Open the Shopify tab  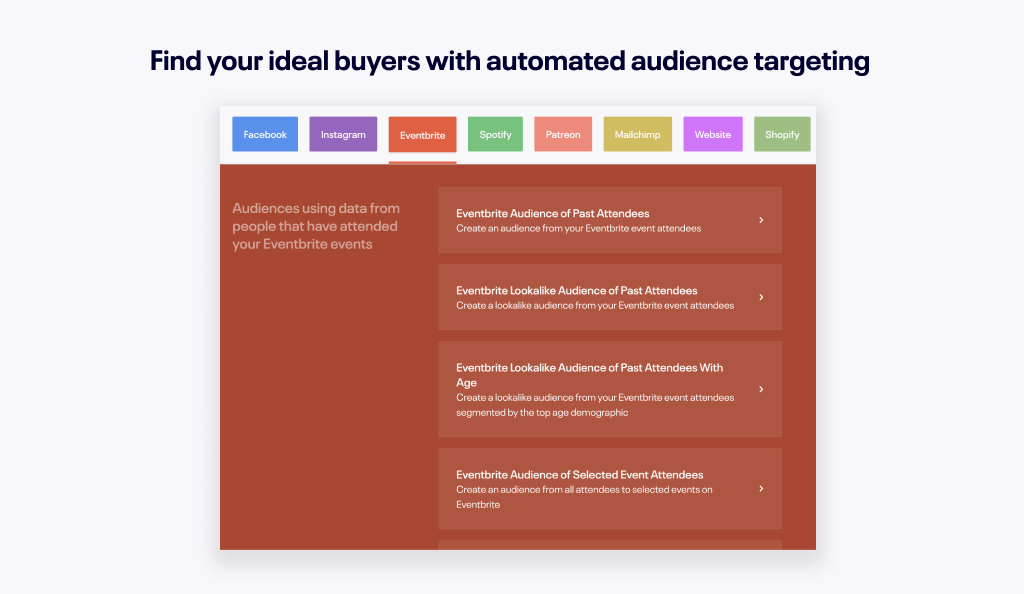click(x=782, y=134)
